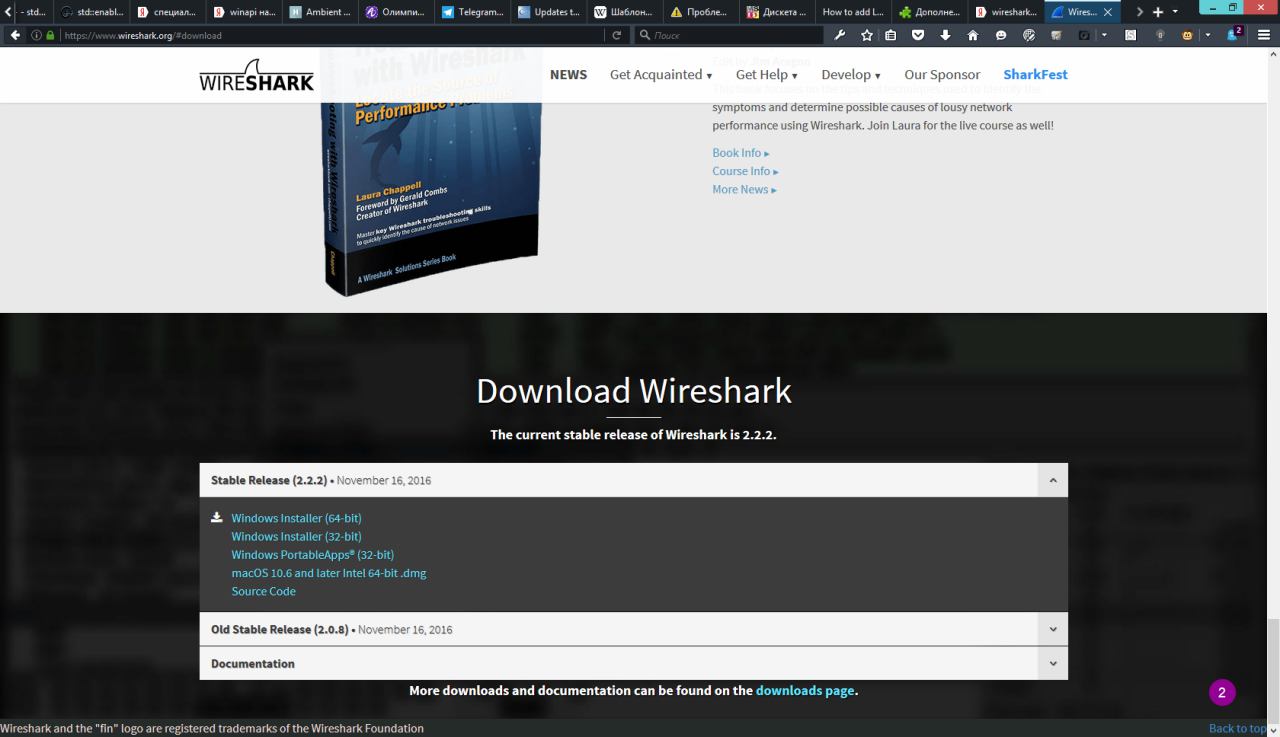
Task: Open the Firefox hamburger menu
Action: (1264, 35)
